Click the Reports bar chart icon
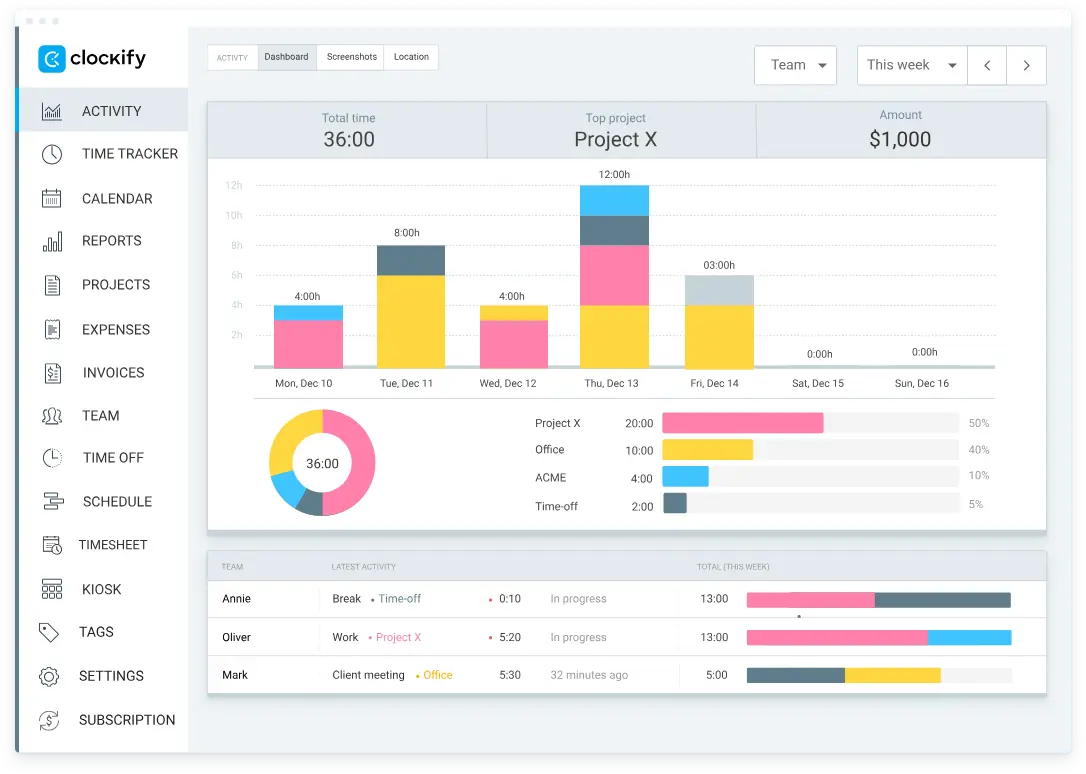Viewport: 1086px width, 774px height. pyautogui.click(x=52, y=241)
